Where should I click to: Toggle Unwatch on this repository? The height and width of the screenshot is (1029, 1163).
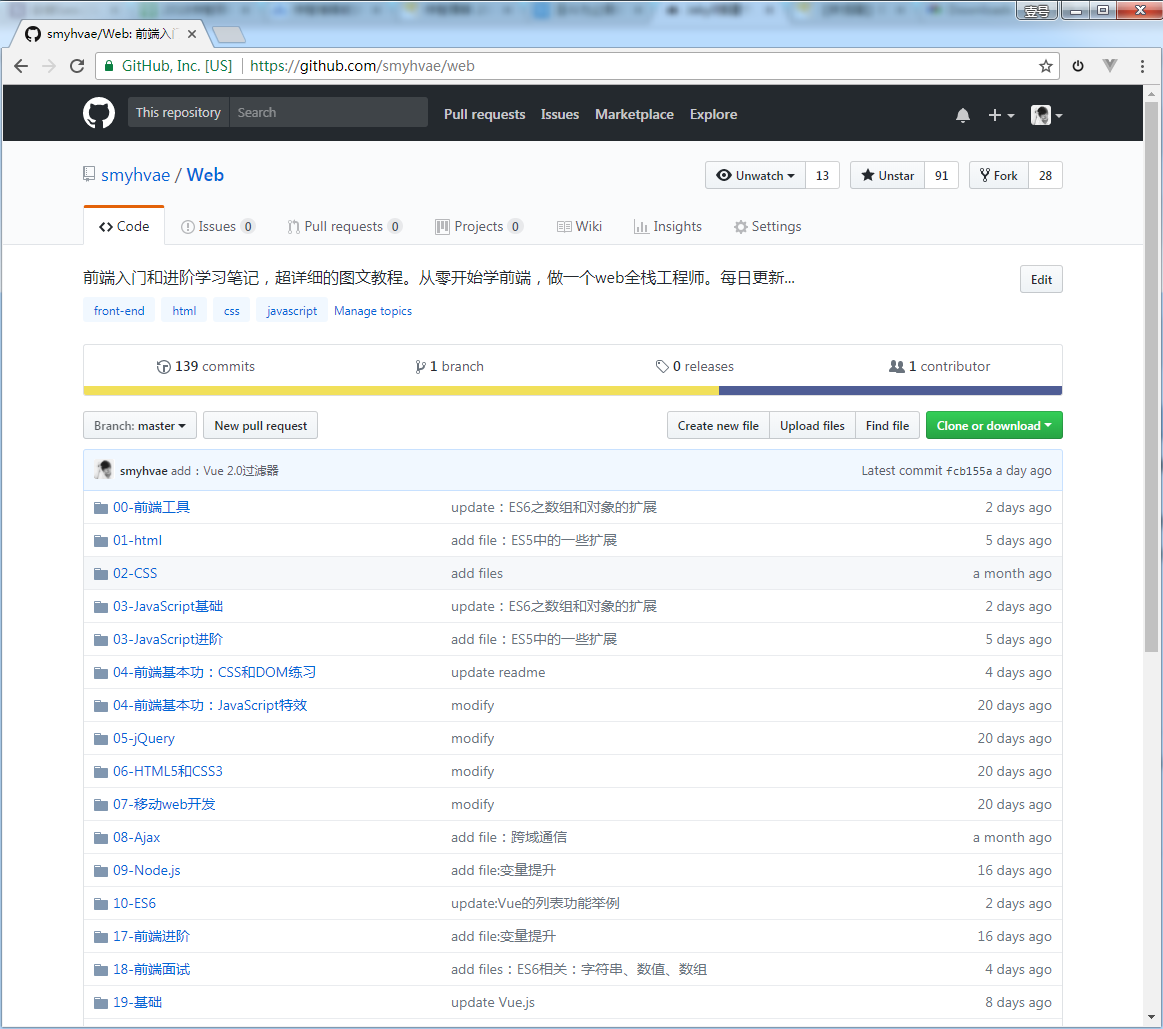click(x=755, y=176)
